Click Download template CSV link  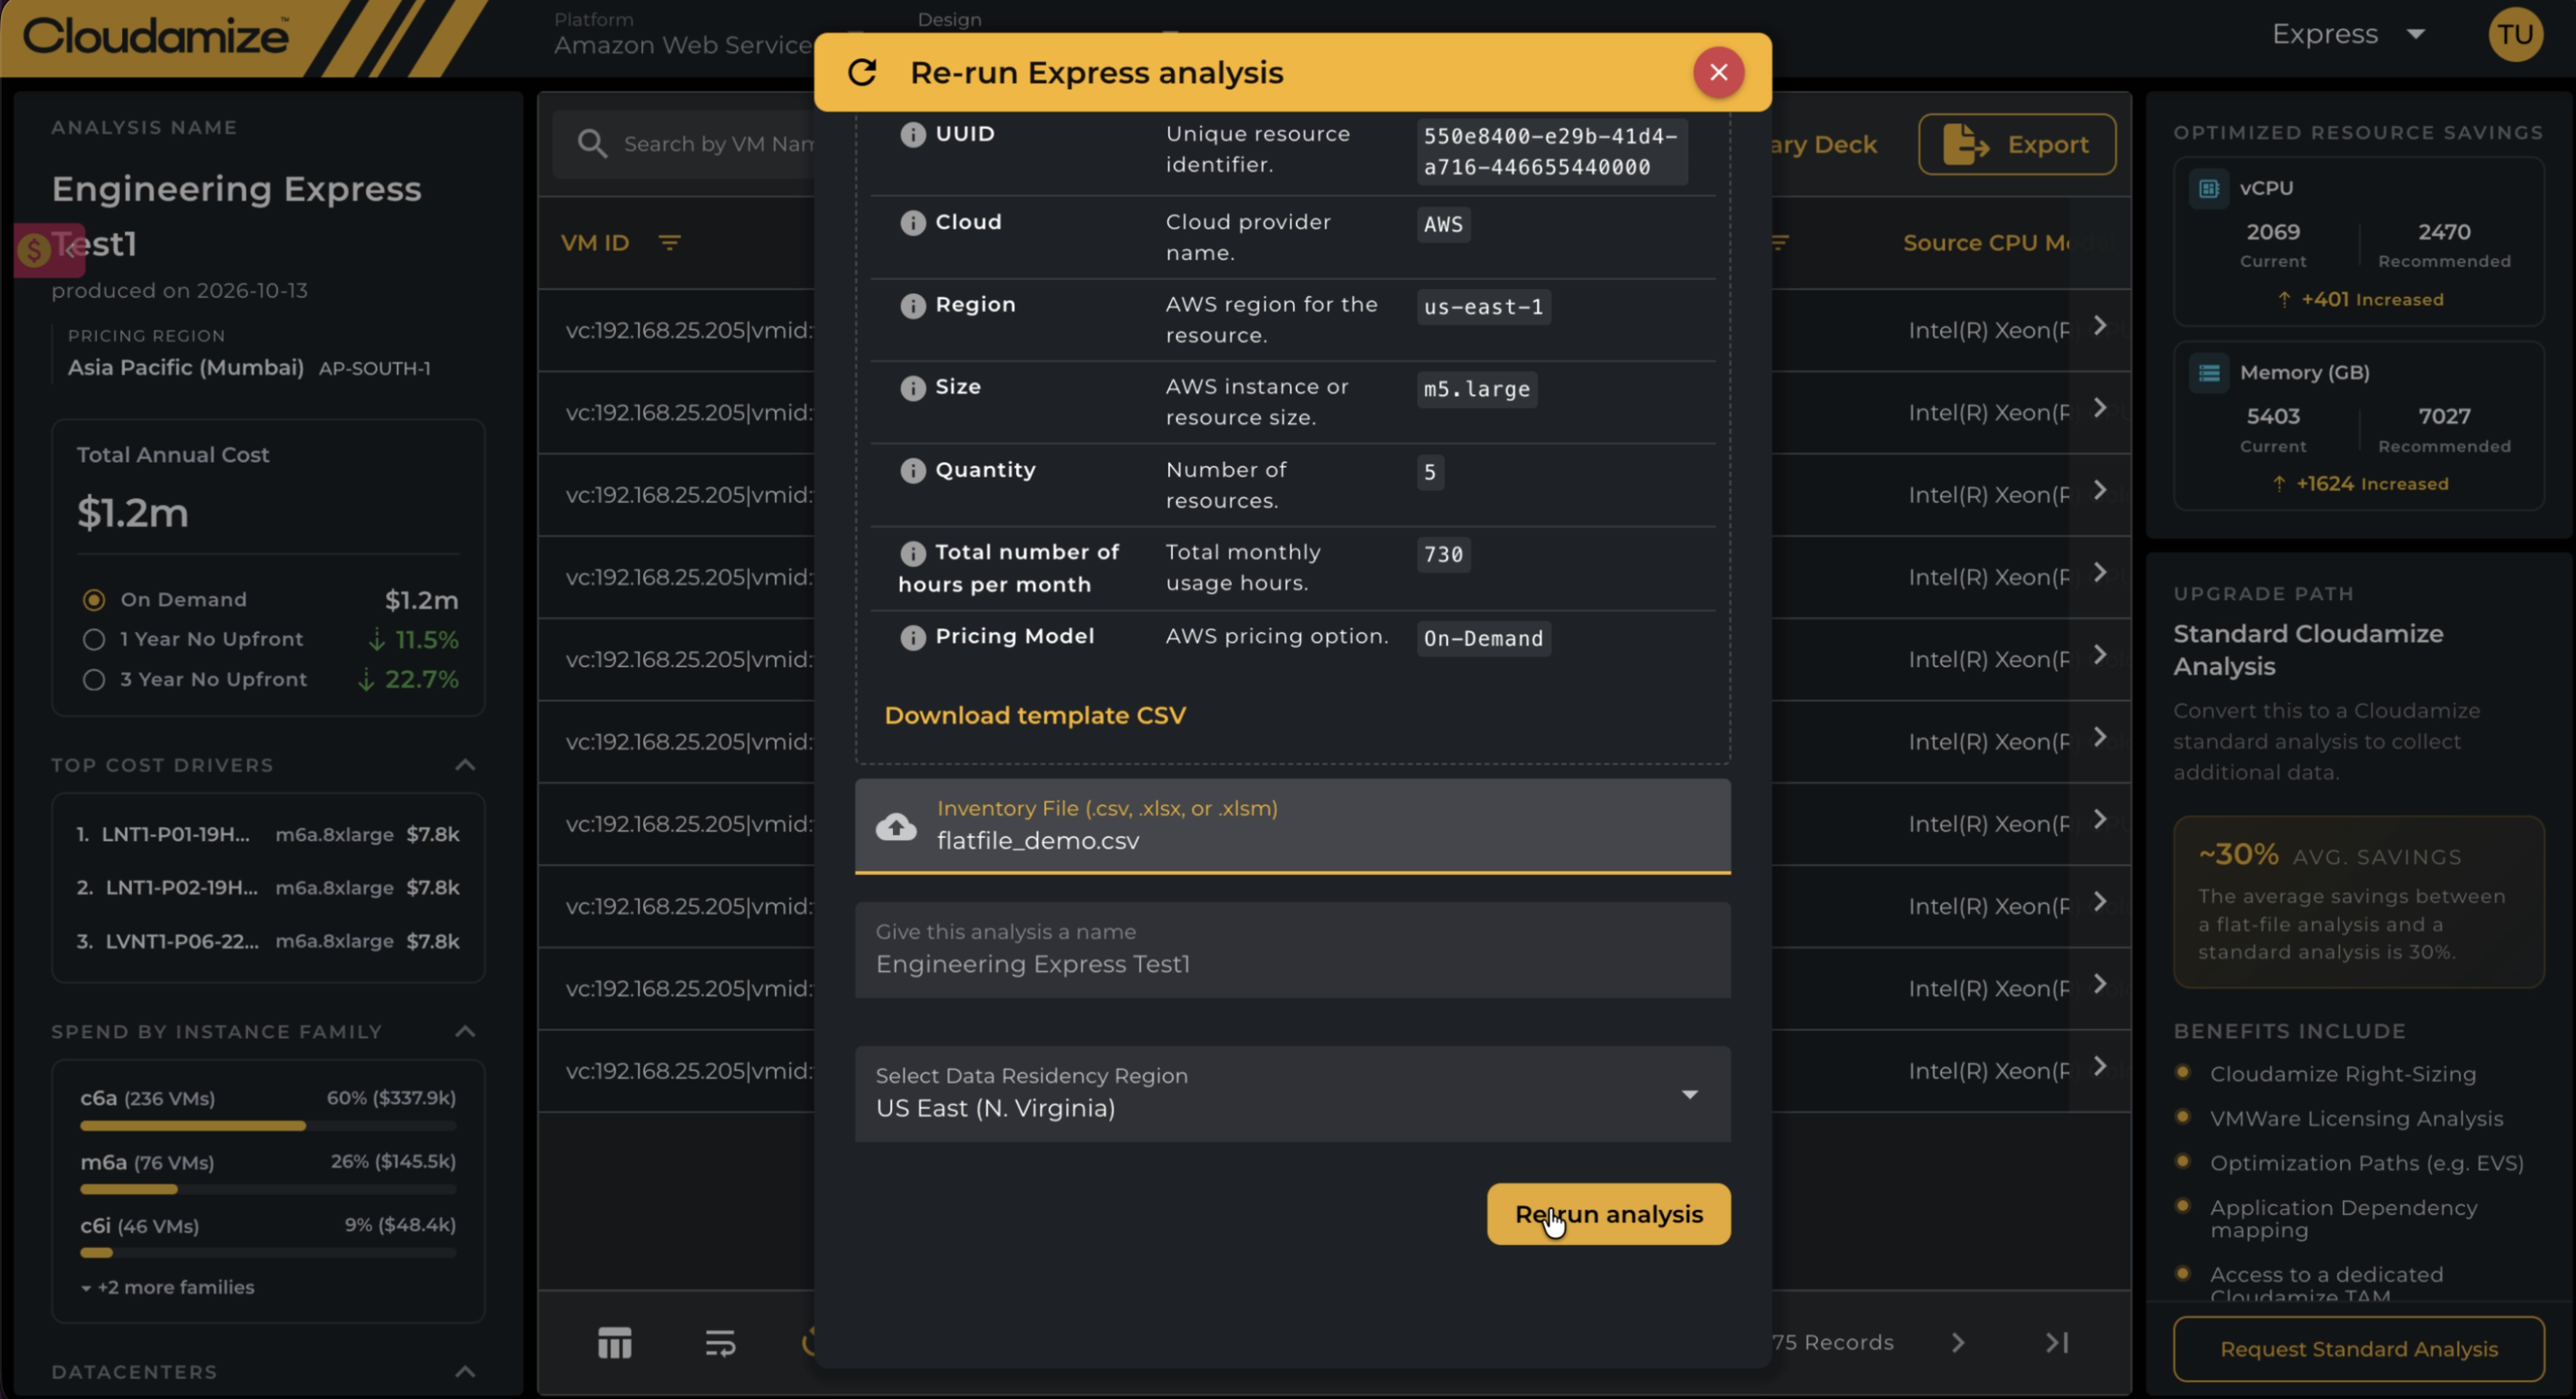(x=1035, y=716)
